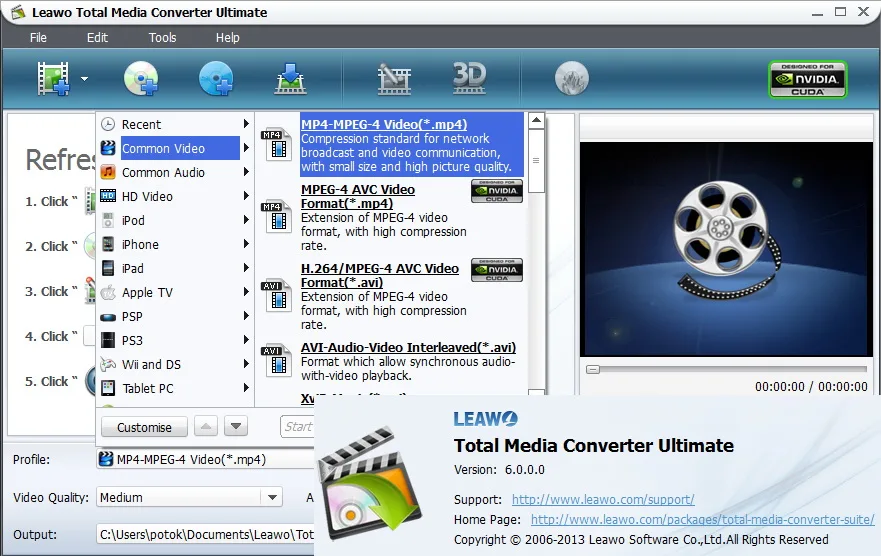The width and height of the screenshot is (881, 556).
Task: Open the Help menu
Action: pos(228,38)
